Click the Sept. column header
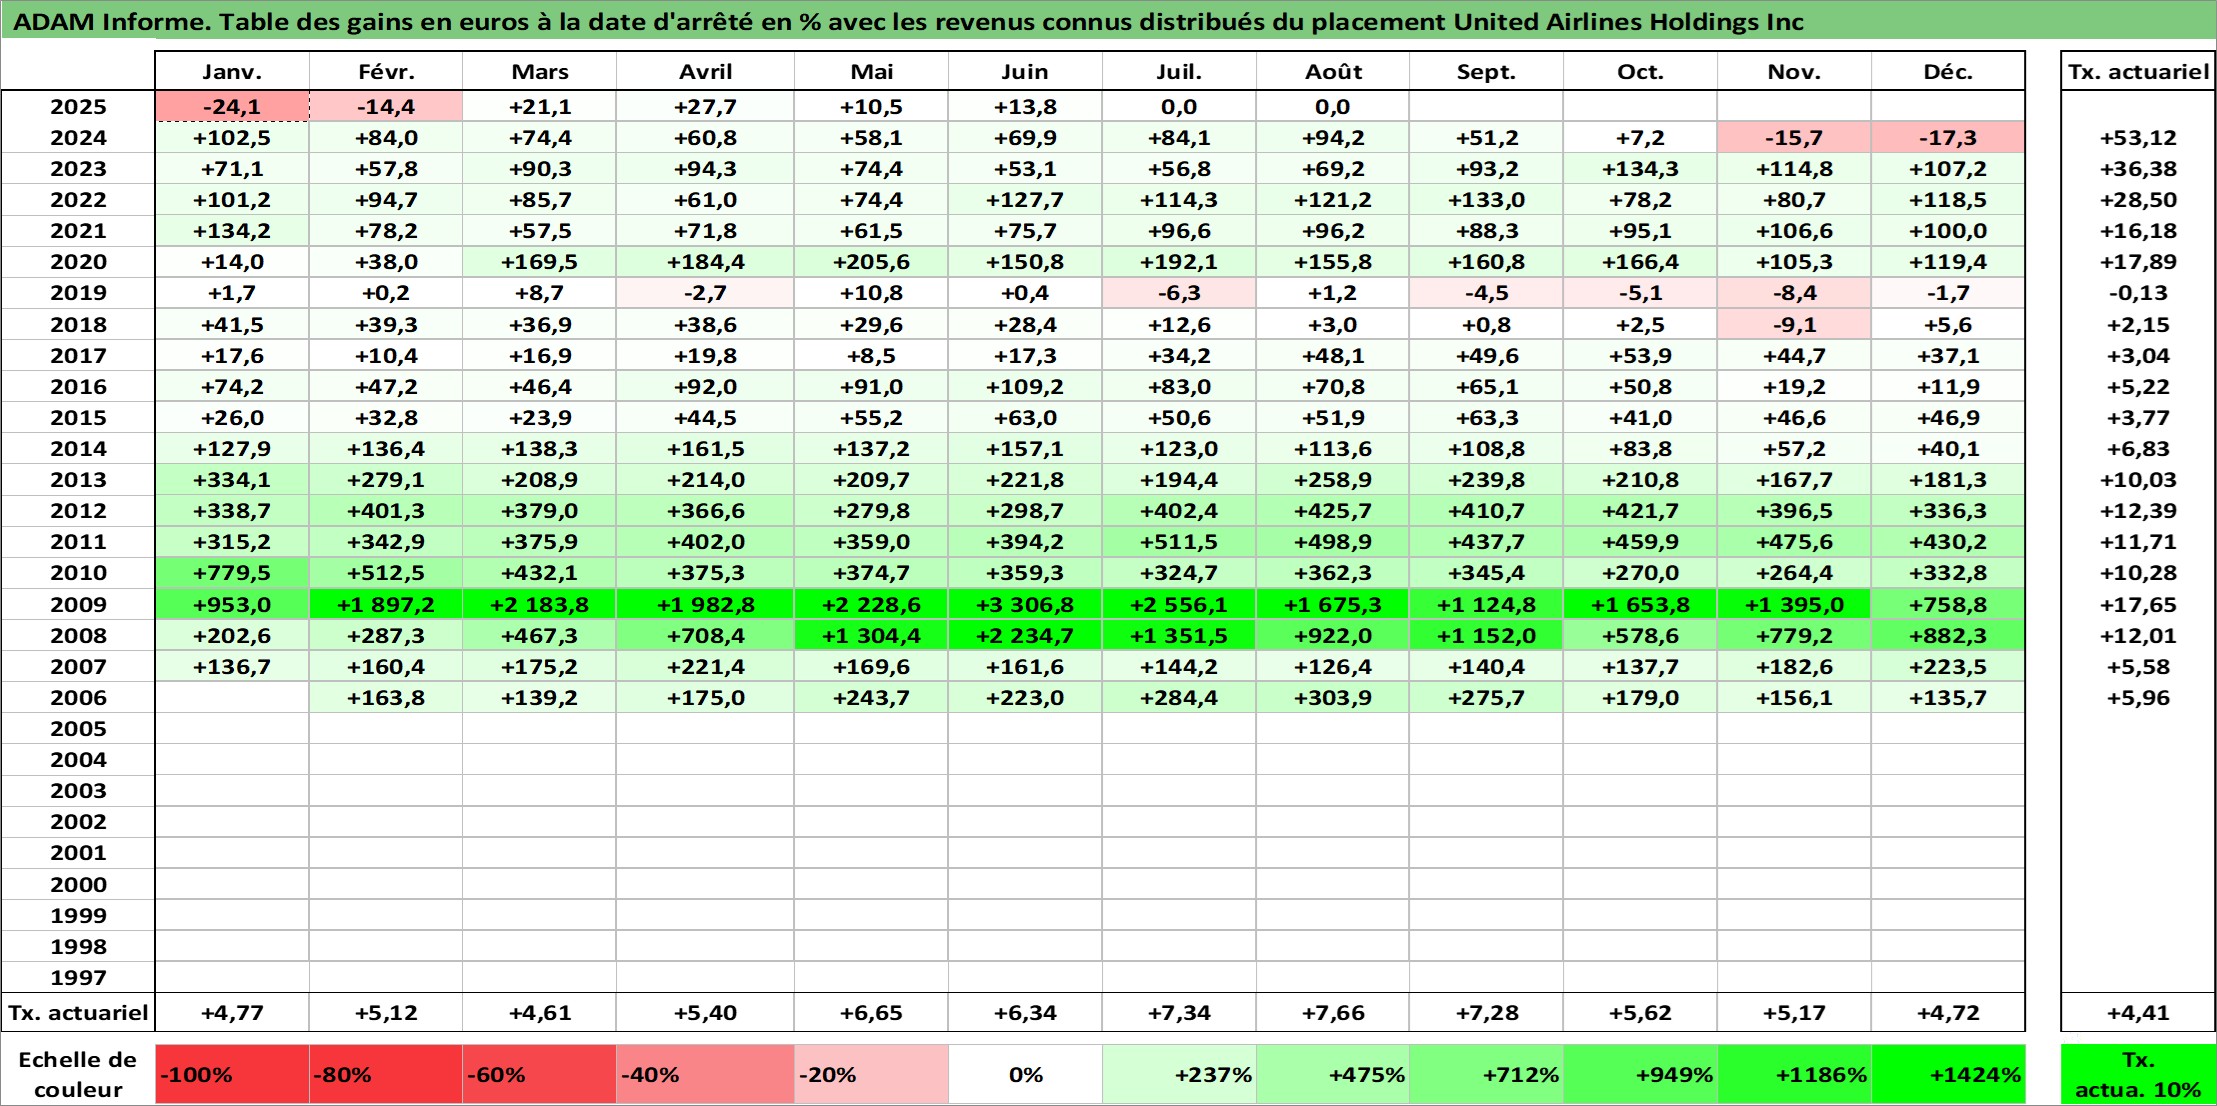This screenshot has height=1106, width=2217. (x=1486, y=71)
